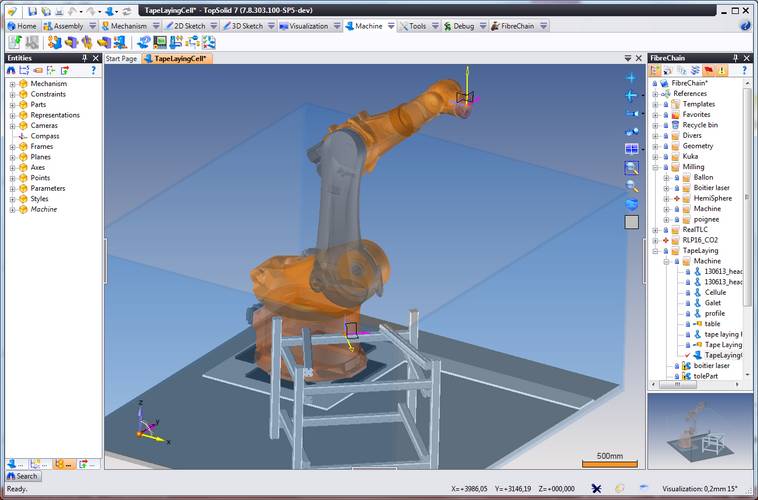The width and height of the screenshot is (758, 500).
Task: Select the RLP16_CO2 tree item
Action: pos(700,240)
